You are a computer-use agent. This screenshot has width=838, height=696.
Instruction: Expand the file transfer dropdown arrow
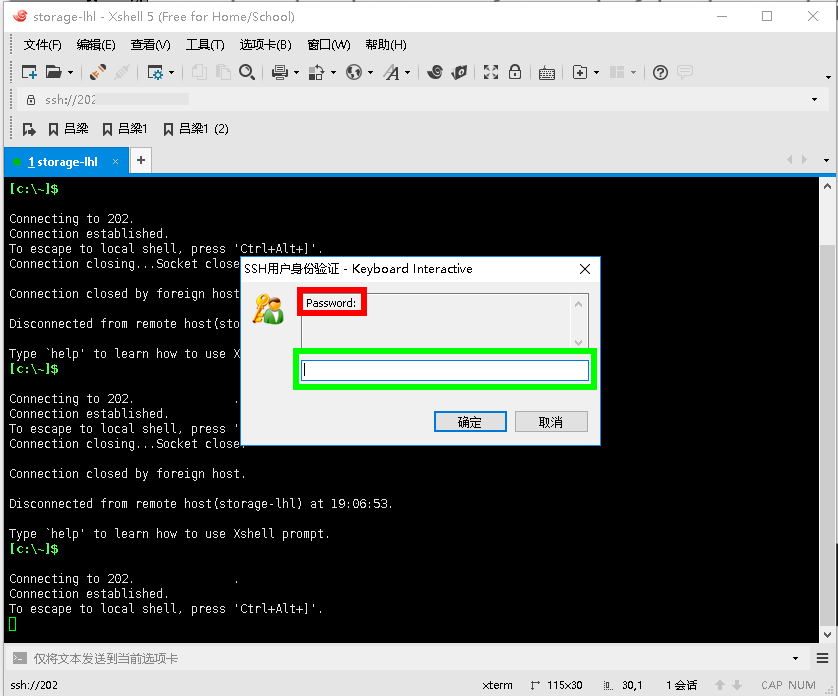(x=333, y=73)
